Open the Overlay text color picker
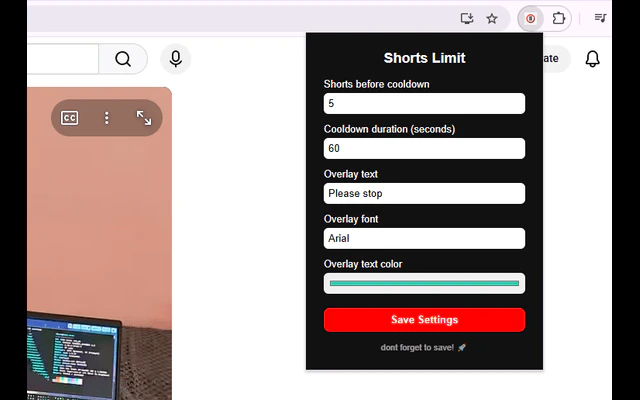Image resolution: width=640 pixels, height=400 pixels. click(424, 283)
